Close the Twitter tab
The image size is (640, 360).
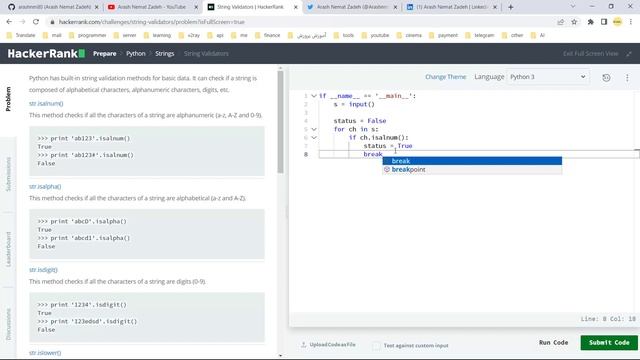tap(395, 7)
